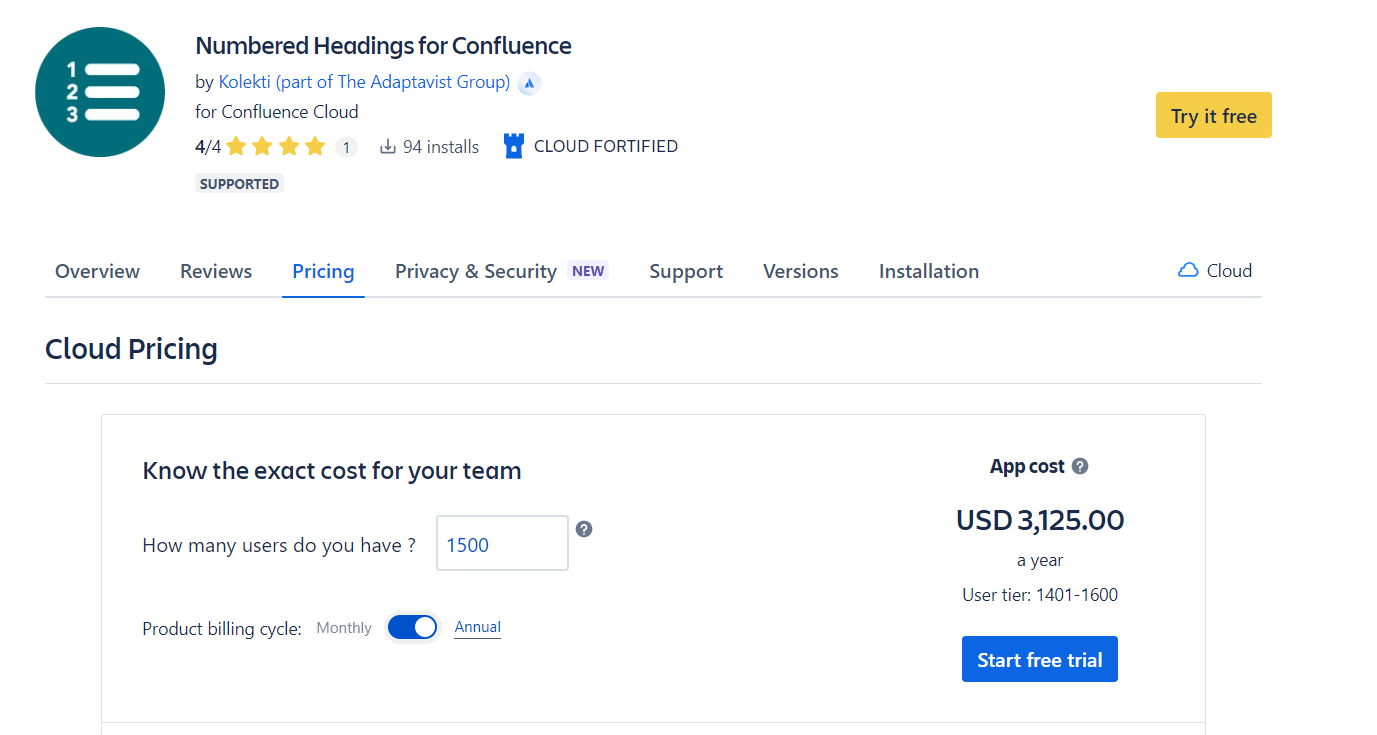
Task: Select Annual billing cycle option
Action: 478,627
